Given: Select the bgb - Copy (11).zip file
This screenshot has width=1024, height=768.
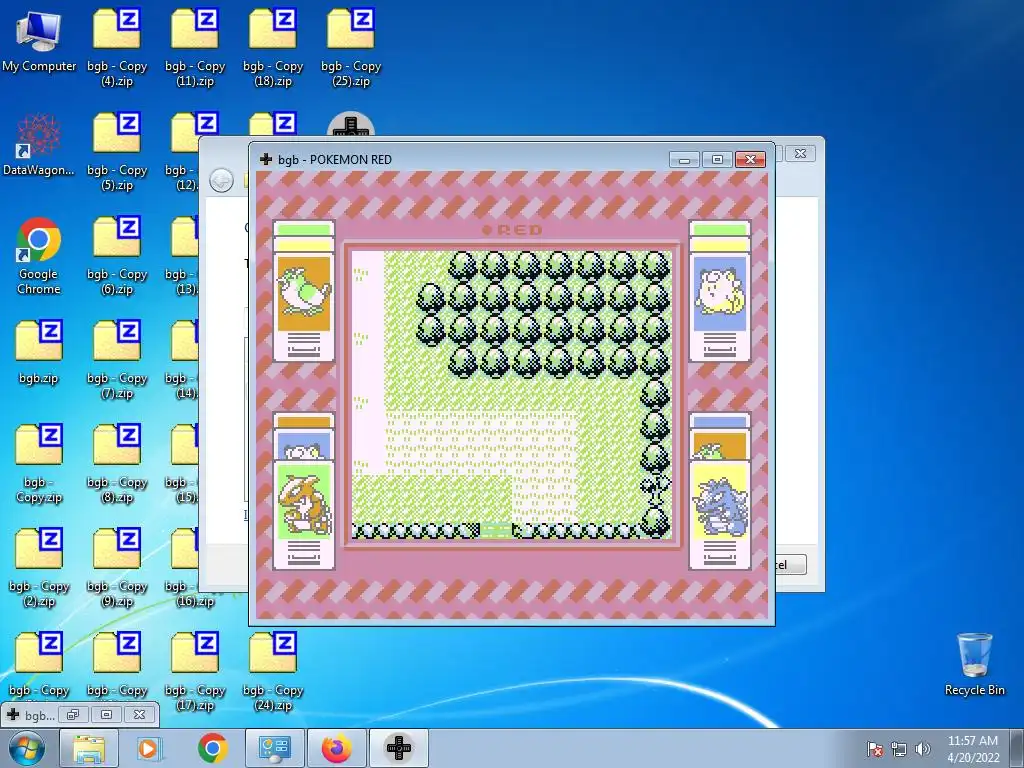Looking at the screenshot, I should [195, 47].
